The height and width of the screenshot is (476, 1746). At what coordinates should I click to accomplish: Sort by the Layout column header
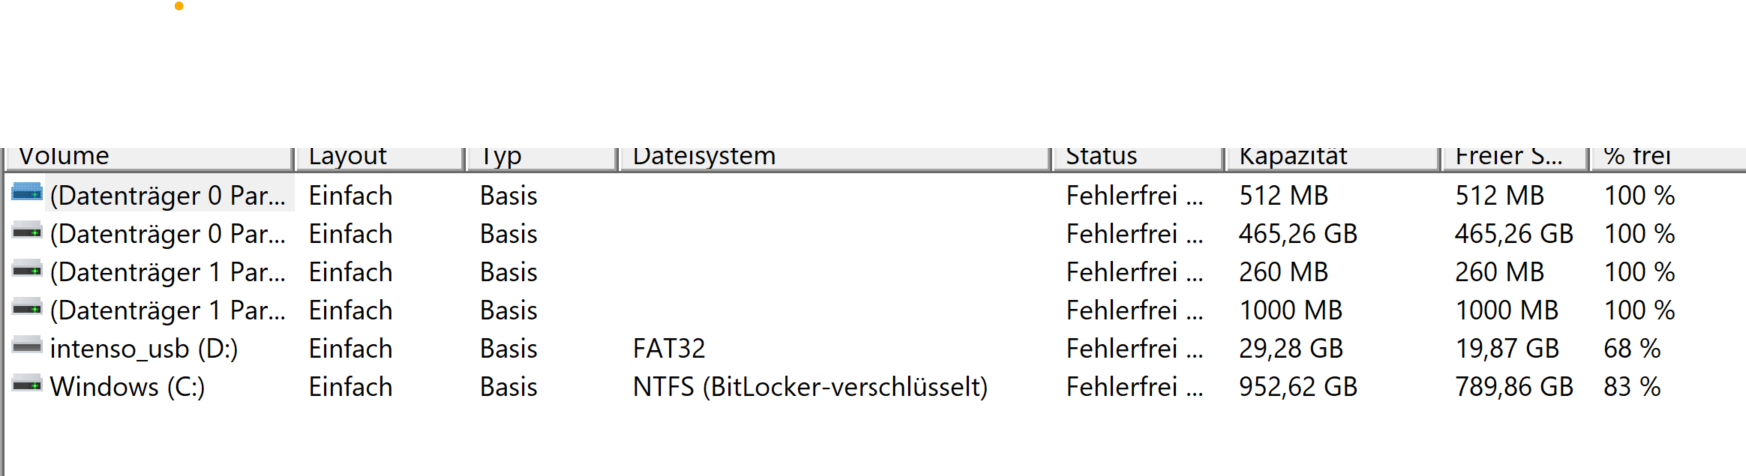pyautogui.click(x=380, y=158)
